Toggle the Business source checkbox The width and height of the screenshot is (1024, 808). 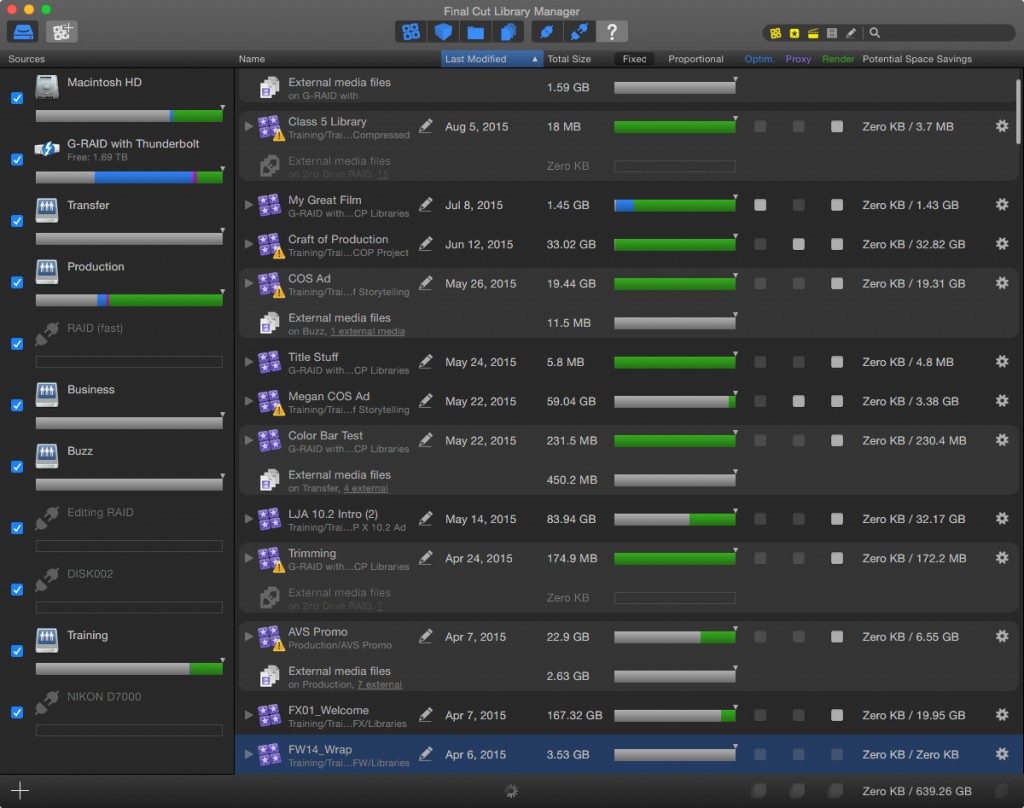tap(17, 405)
